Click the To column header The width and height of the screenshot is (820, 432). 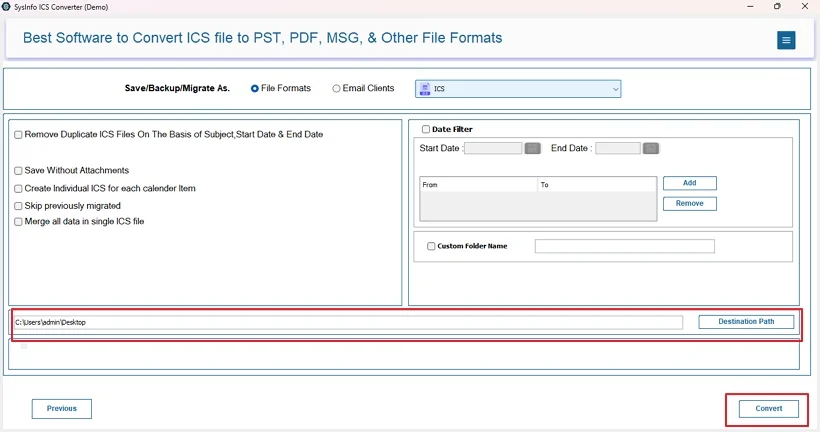pos(597,185)
